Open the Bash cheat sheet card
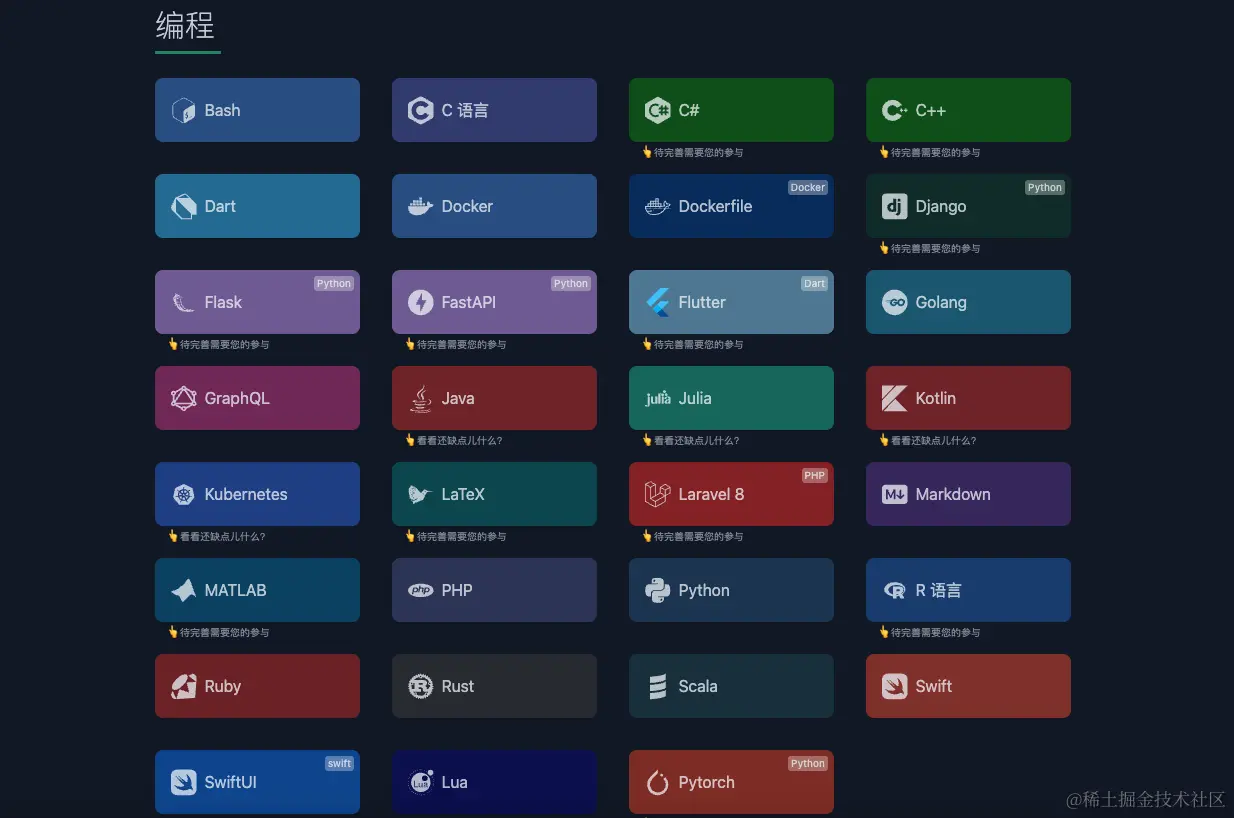1234x818 pixels. pos(257,110)
